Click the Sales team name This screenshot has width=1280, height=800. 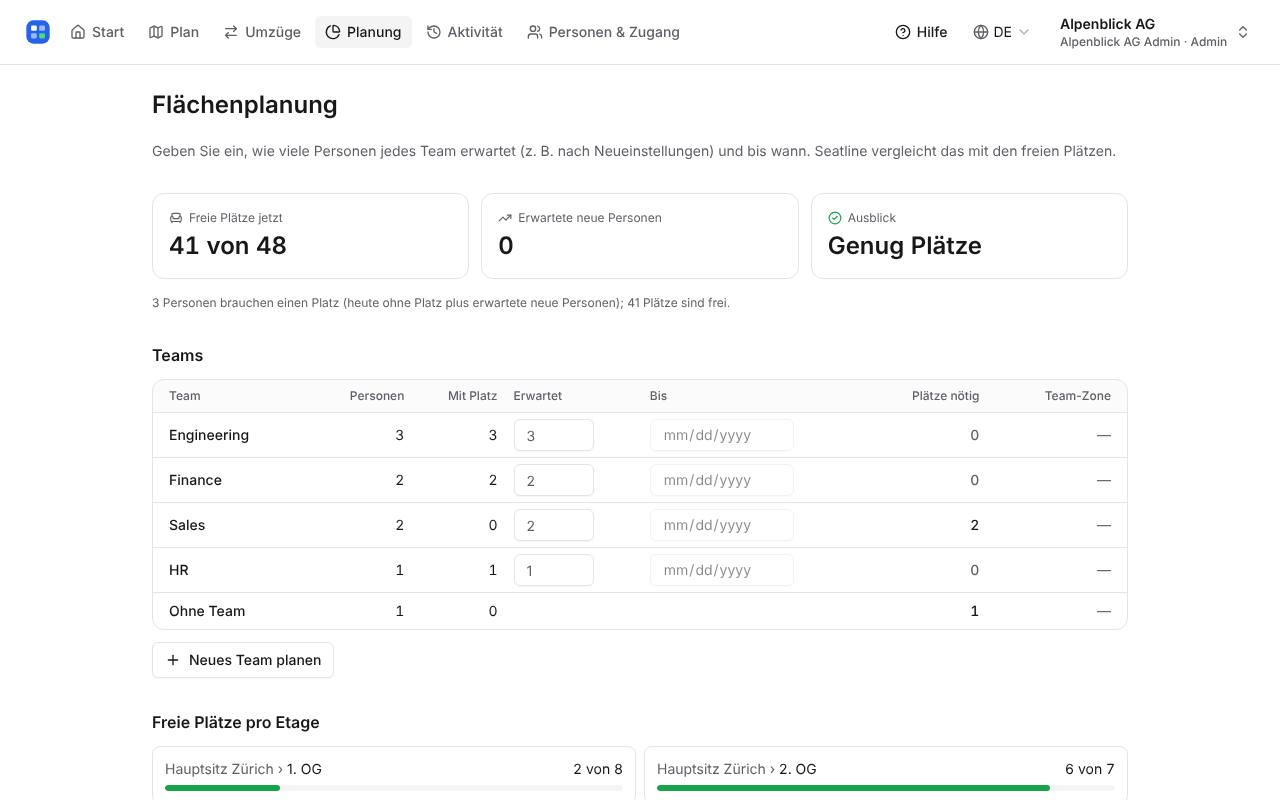click(187, 525)
